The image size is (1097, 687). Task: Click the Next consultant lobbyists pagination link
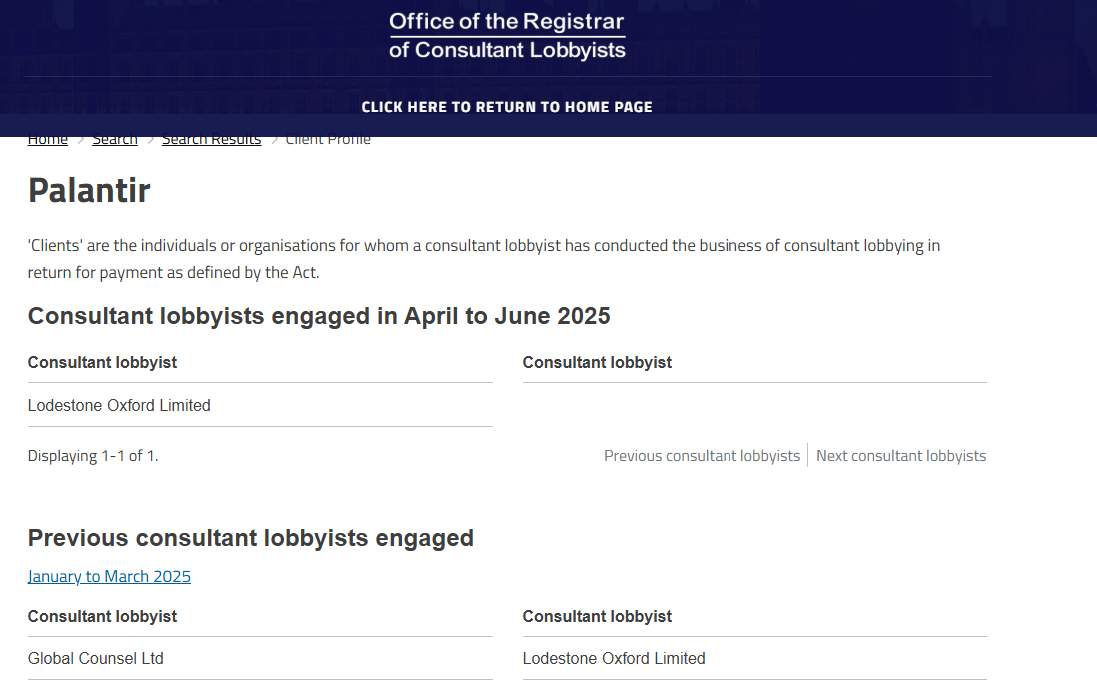(901, 456)
